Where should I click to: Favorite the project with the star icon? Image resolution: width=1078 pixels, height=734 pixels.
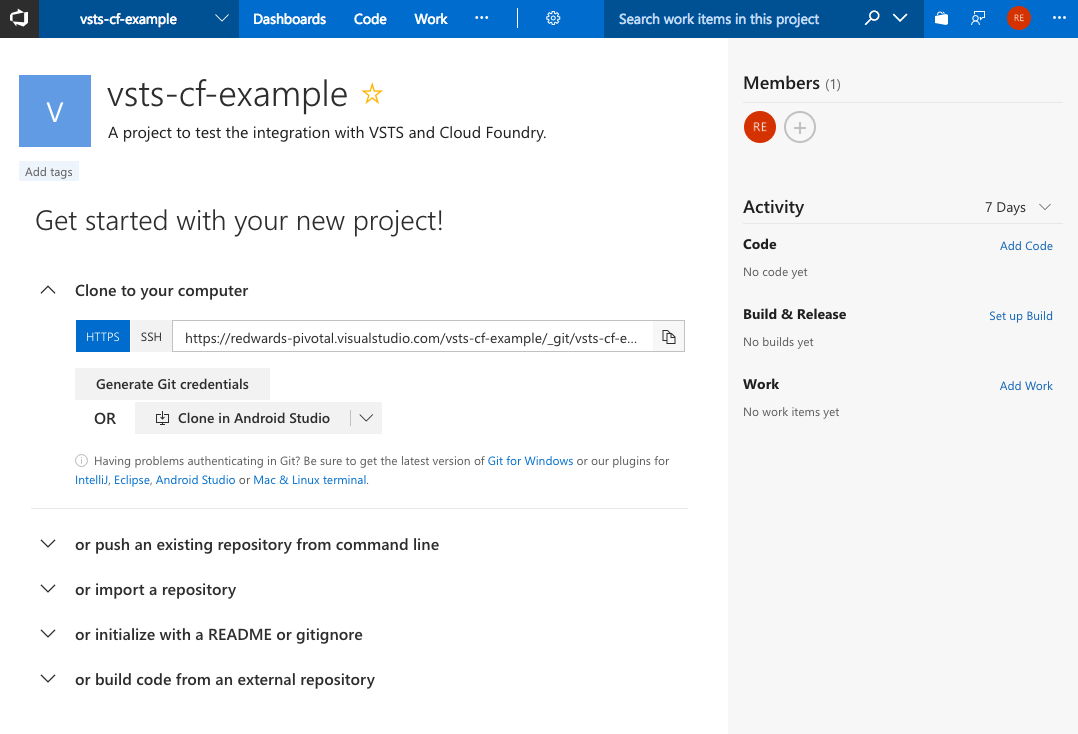point(372,95)
